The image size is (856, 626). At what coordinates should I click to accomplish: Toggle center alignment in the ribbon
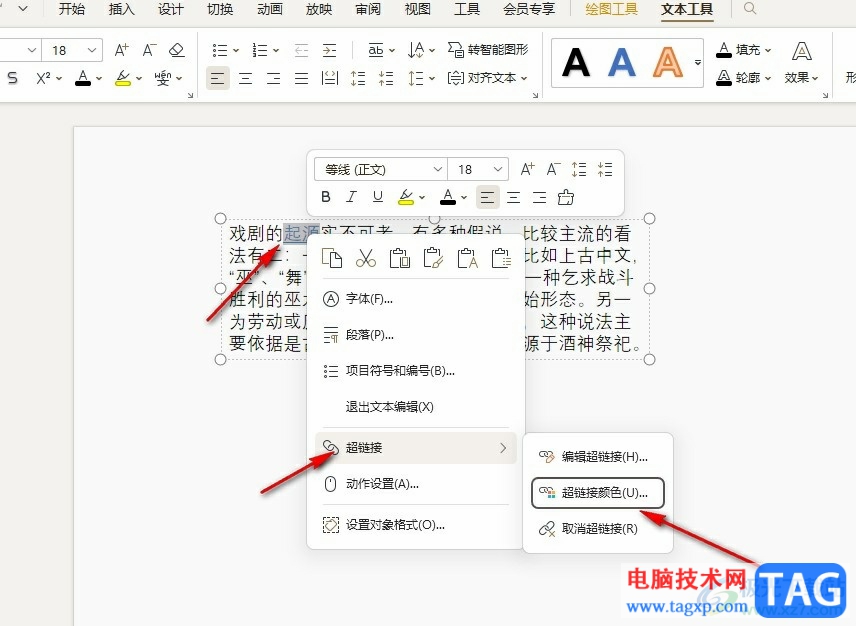pos(246,78)
